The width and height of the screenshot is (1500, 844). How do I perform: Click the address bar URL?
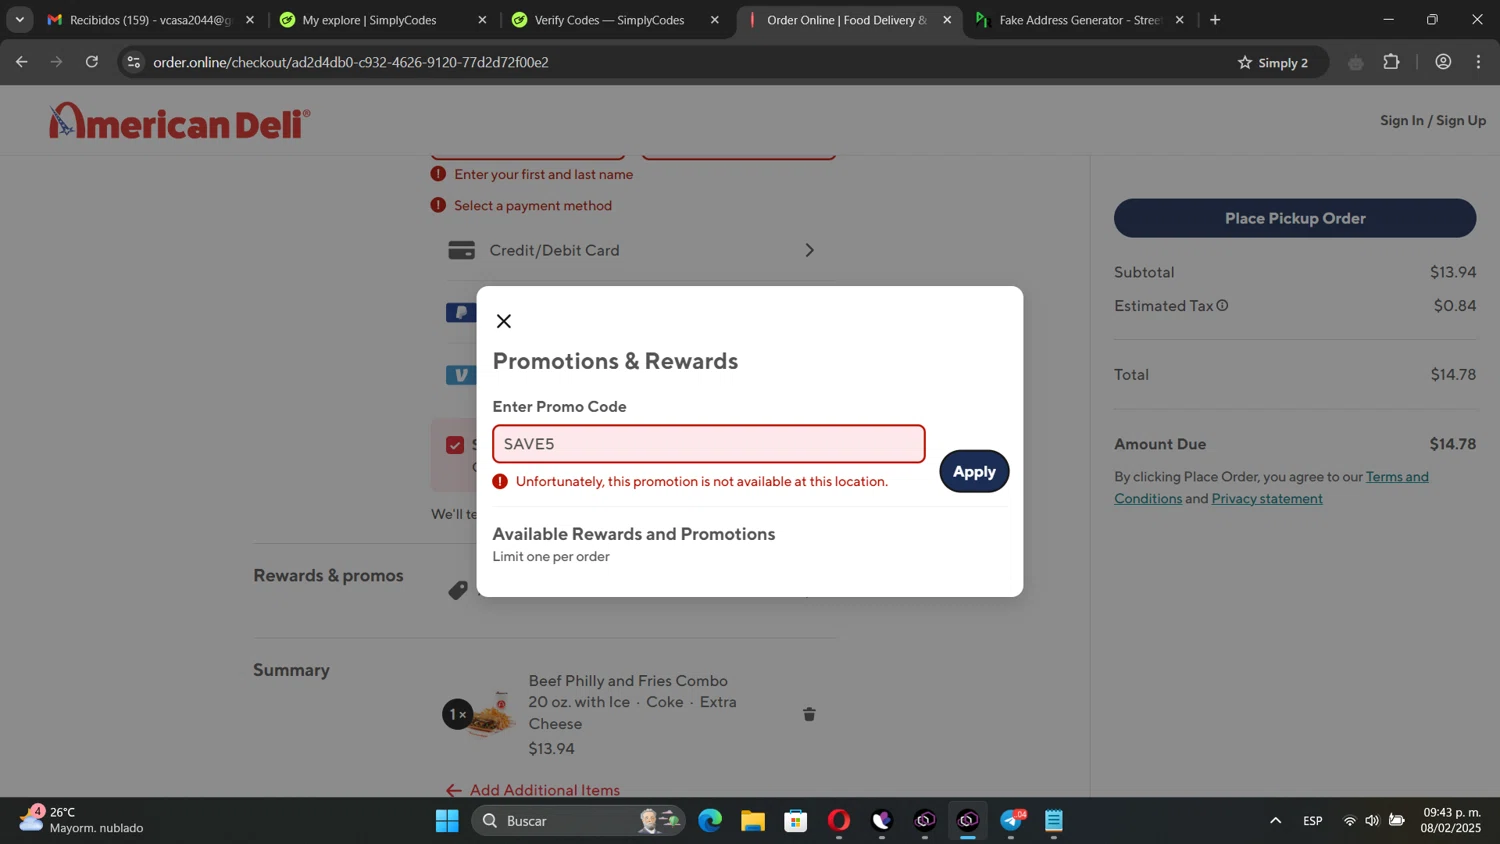click(x=351, y=62)
